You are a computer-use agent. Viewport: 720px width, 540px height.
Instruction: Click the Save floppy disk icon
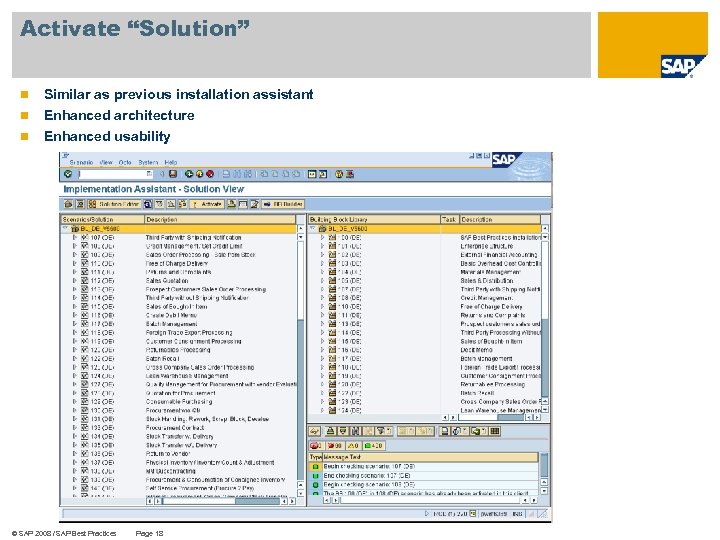(x=173, y=174)
